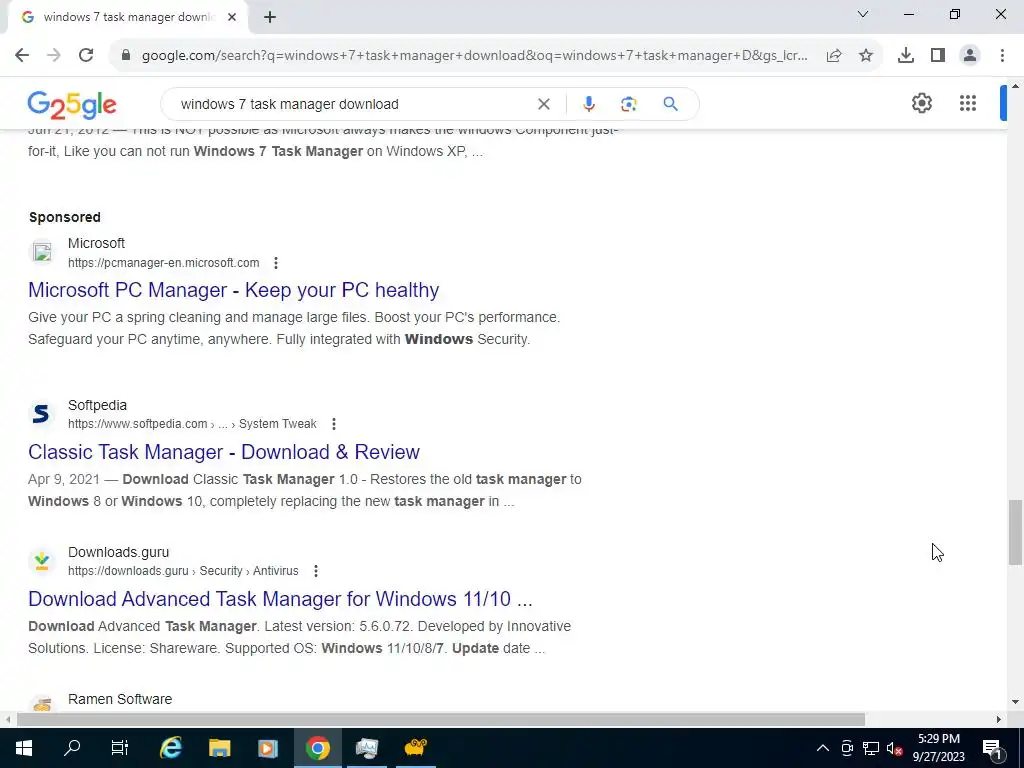Open taskbar search magnifier
The height and width of the screenshot is (768, 1024).
click(72, 748)
